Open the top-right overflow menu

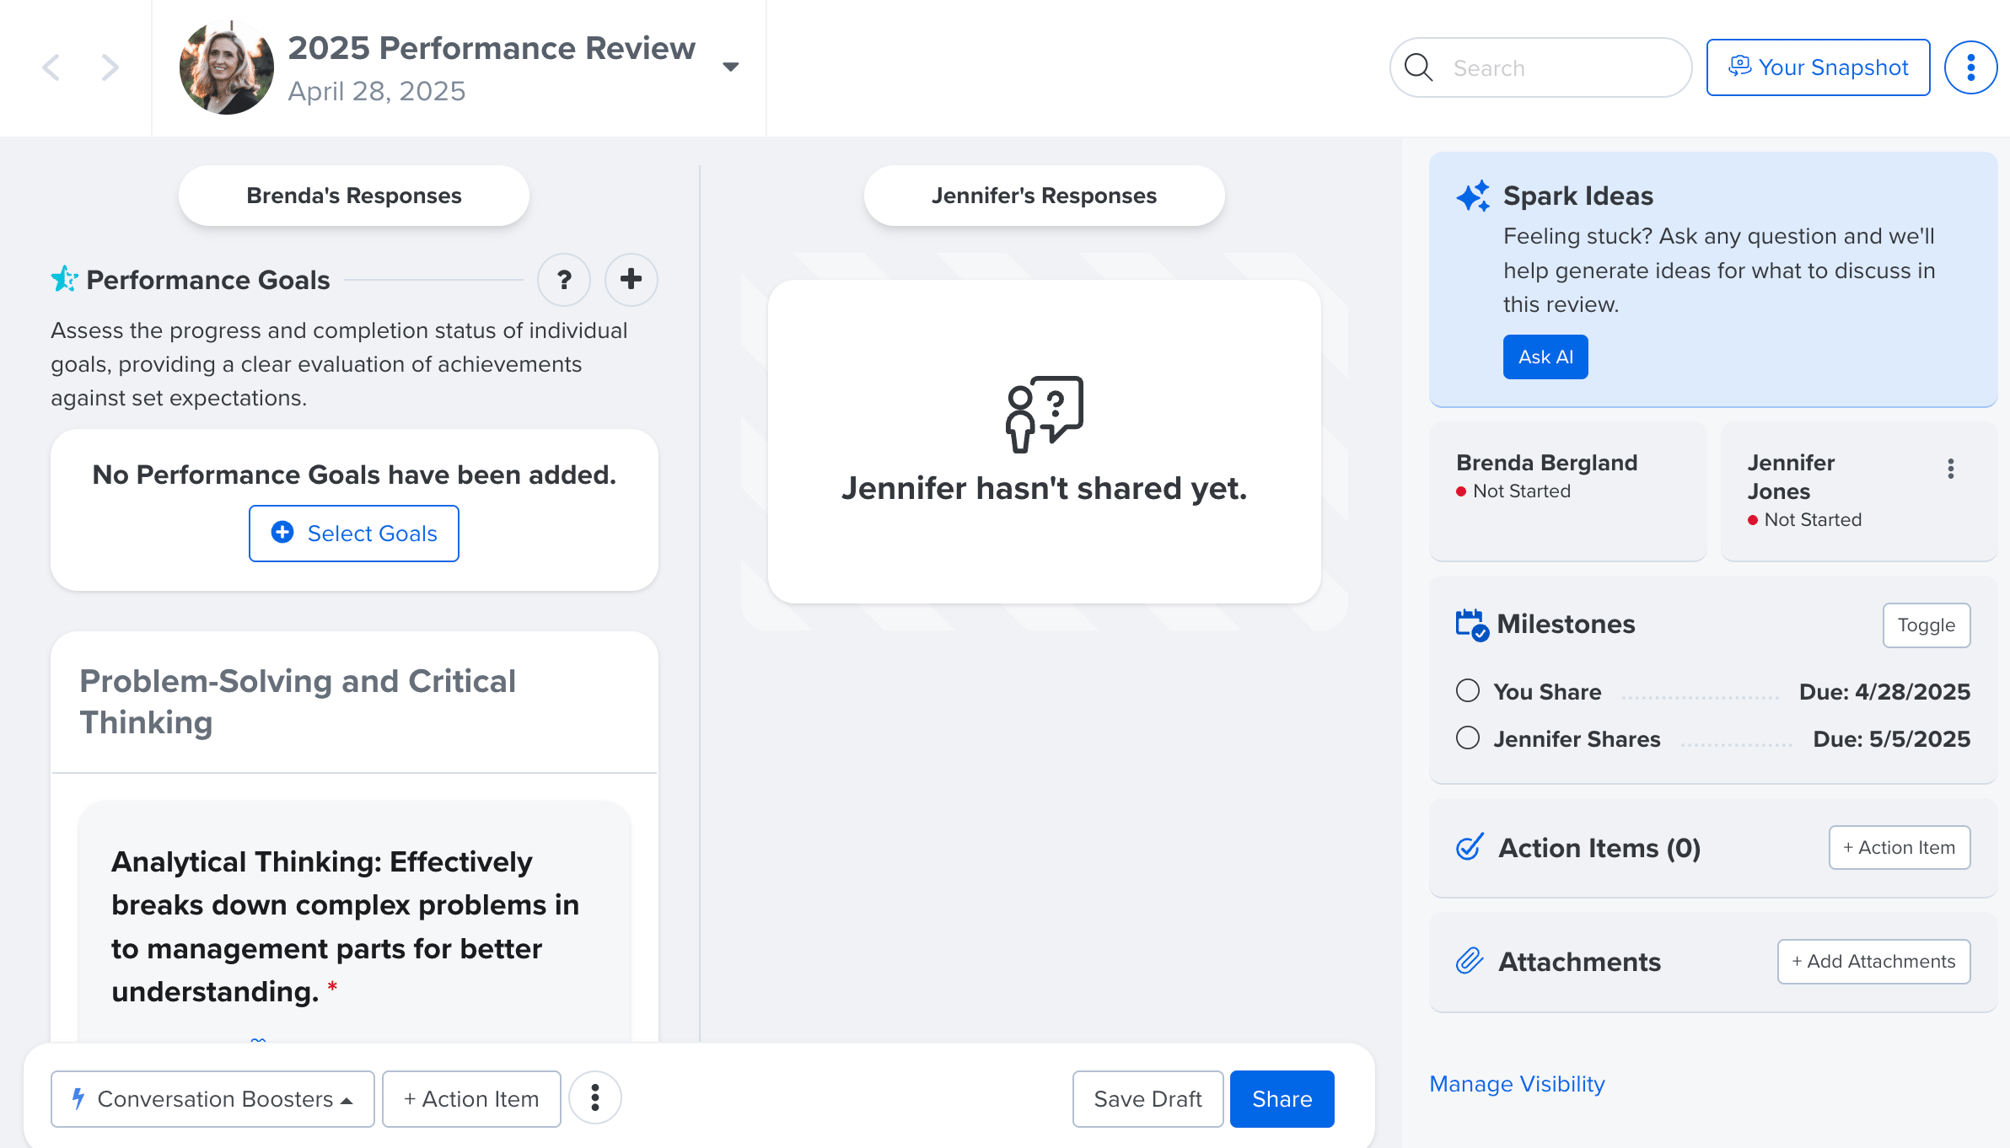(x=1970, y=66)
